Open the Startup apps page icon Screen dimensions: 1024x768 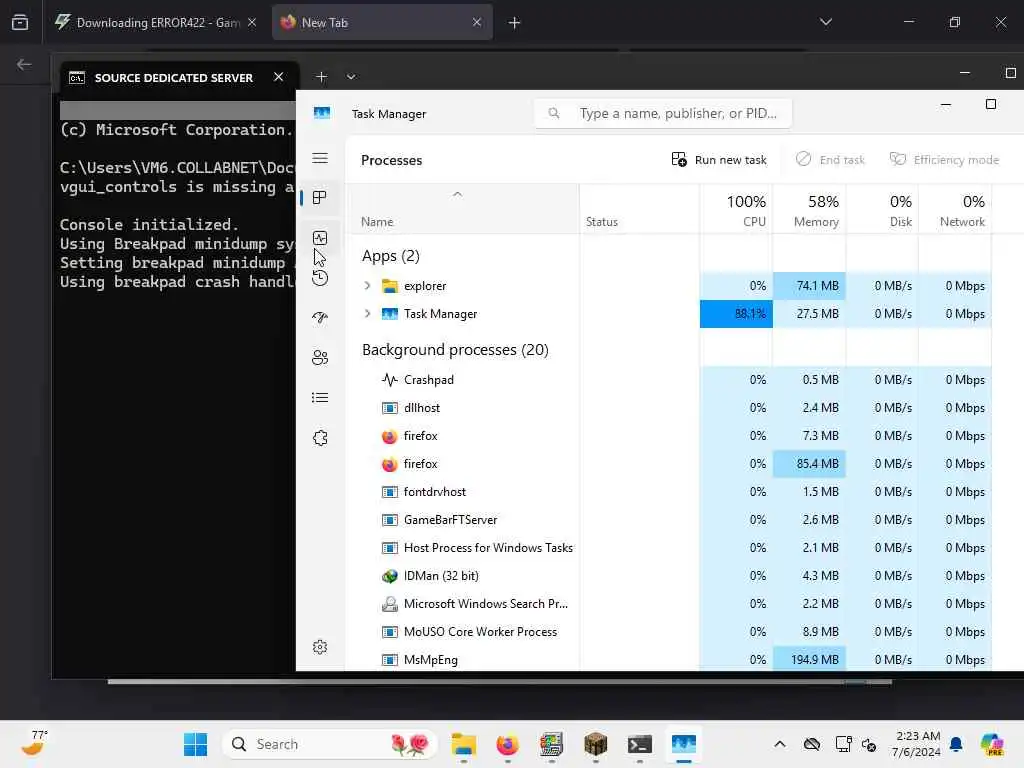click(x=320, y=318)
